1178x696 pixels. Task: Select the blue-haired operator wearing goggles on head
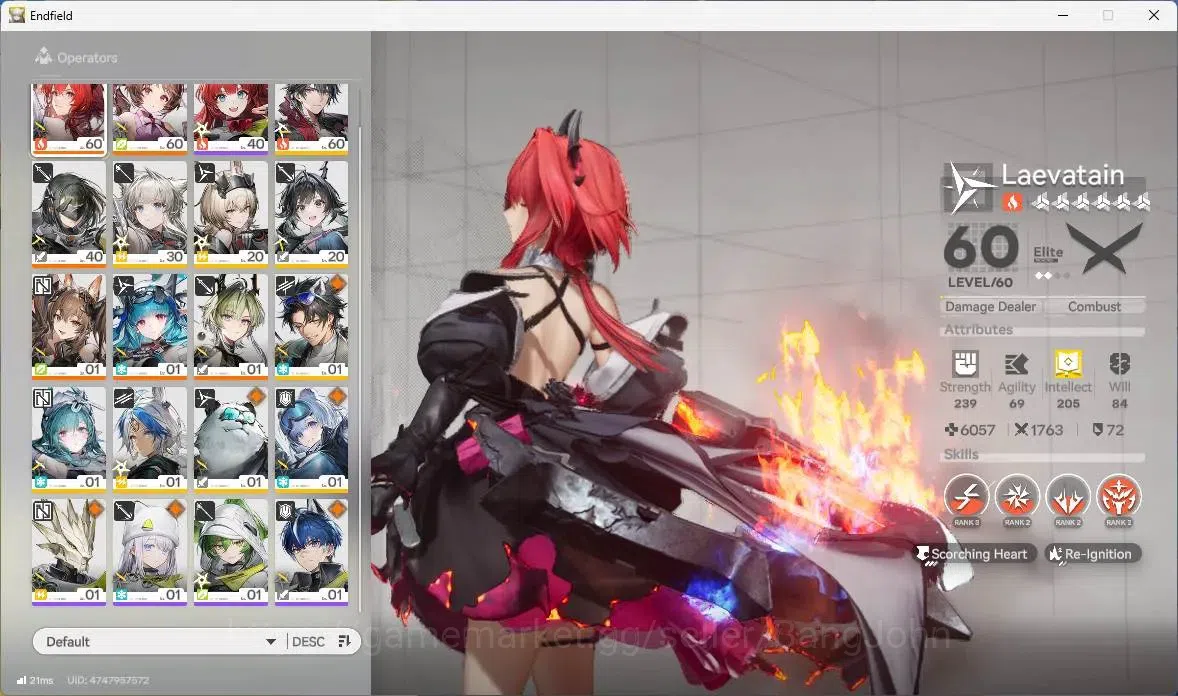(x=150, y=327)
